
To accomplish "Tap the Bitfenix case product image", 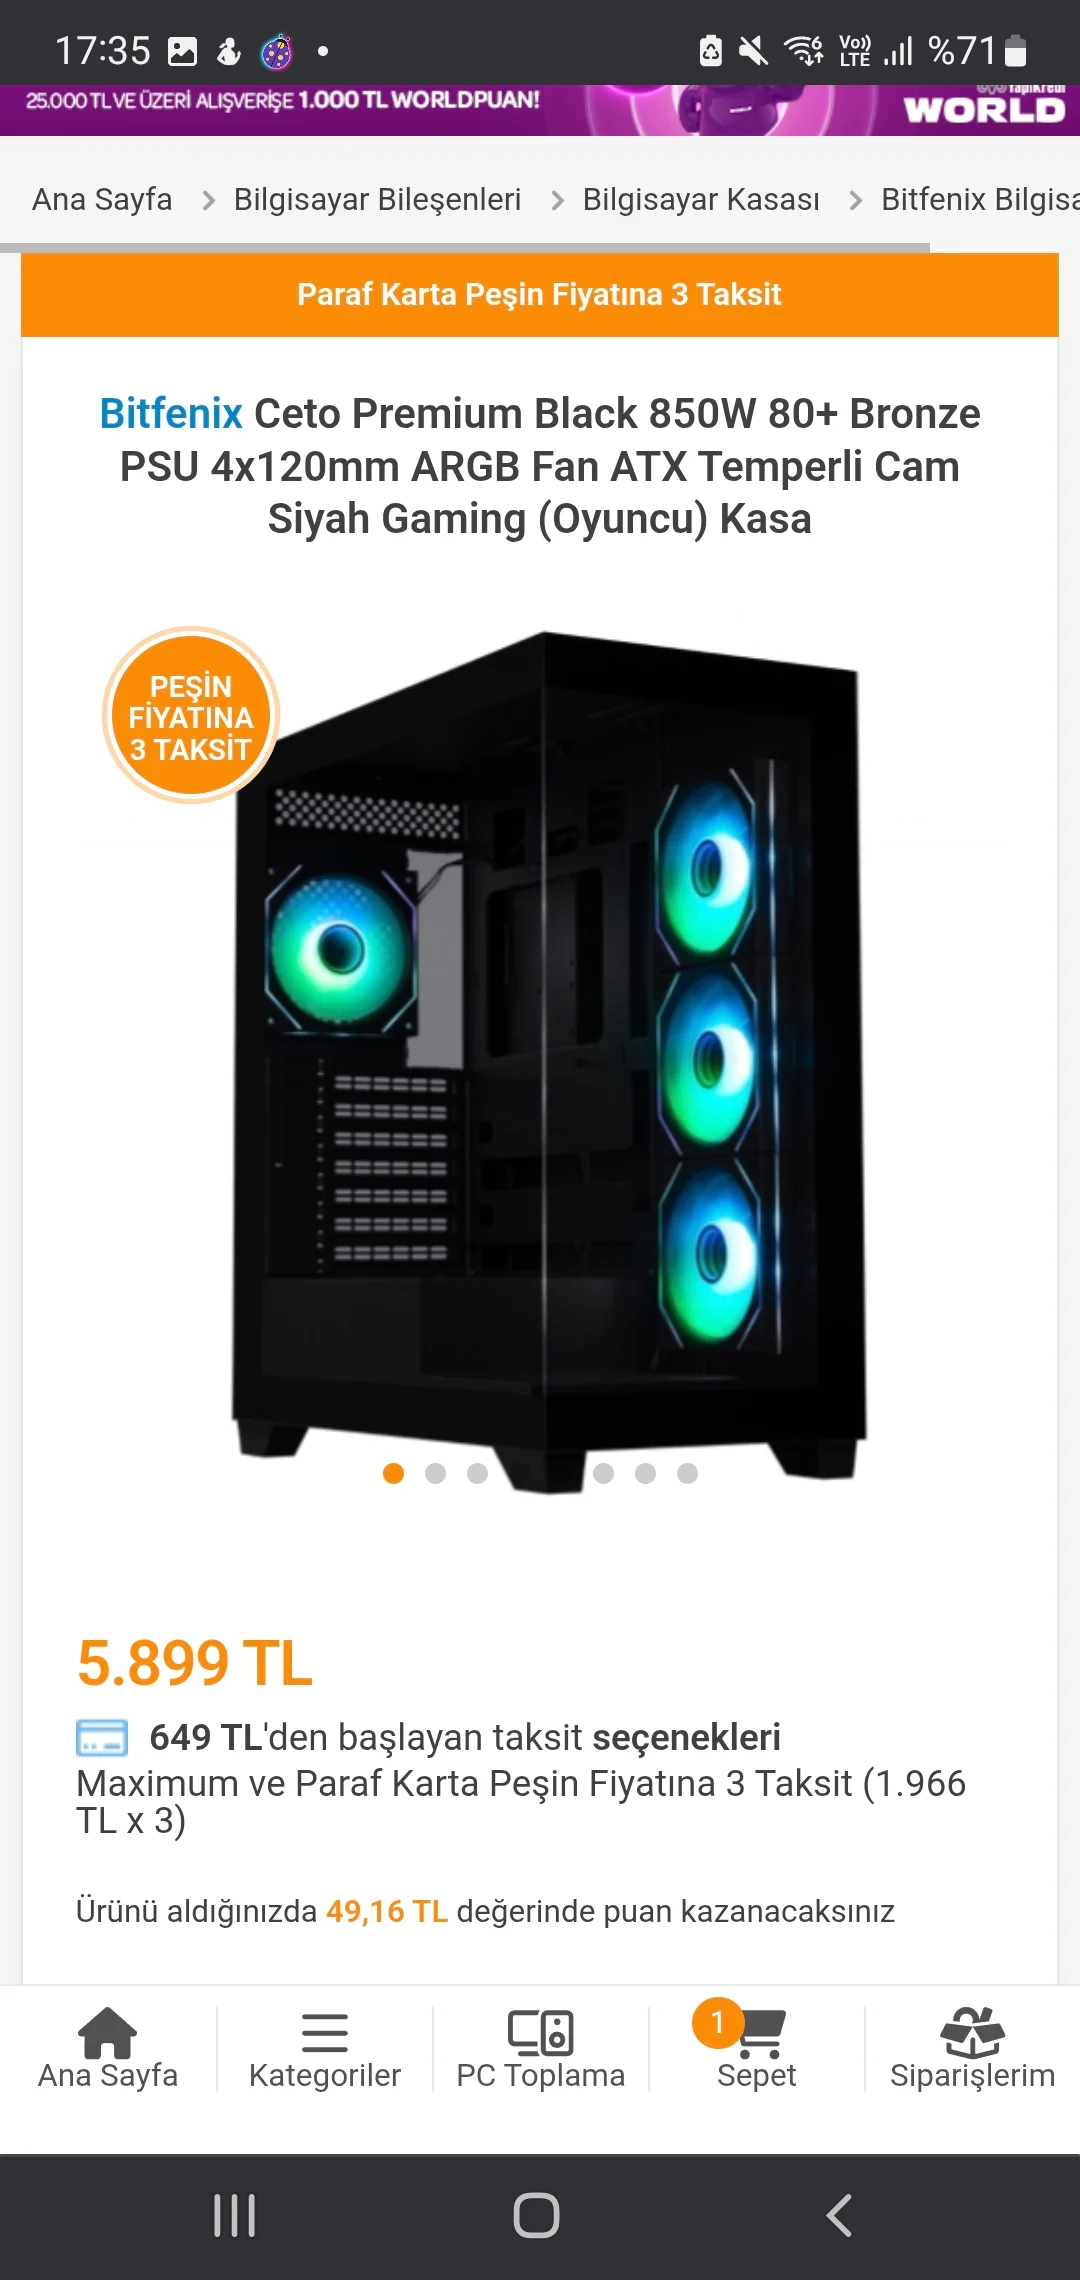I will (x=550, y=1060).
